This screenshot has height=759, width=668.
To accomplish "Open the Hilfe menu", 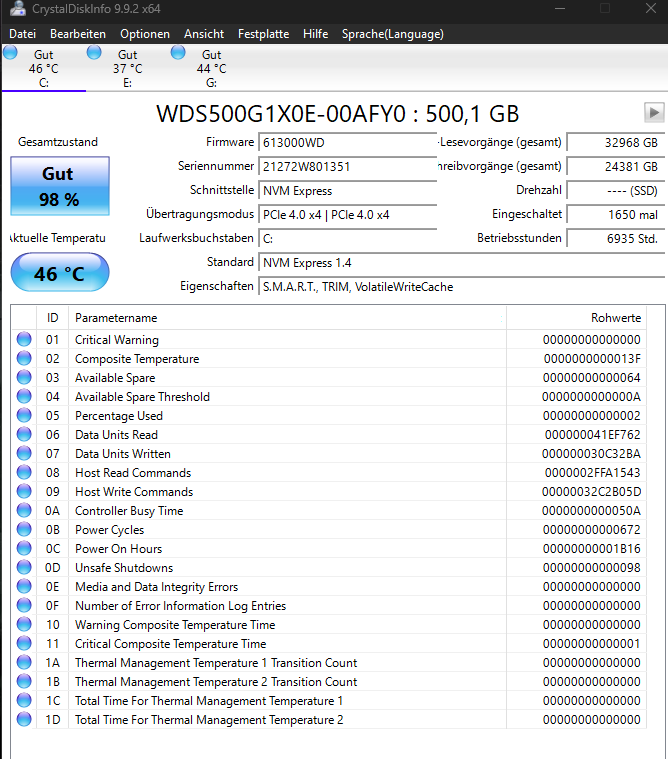I will point(316,34).
